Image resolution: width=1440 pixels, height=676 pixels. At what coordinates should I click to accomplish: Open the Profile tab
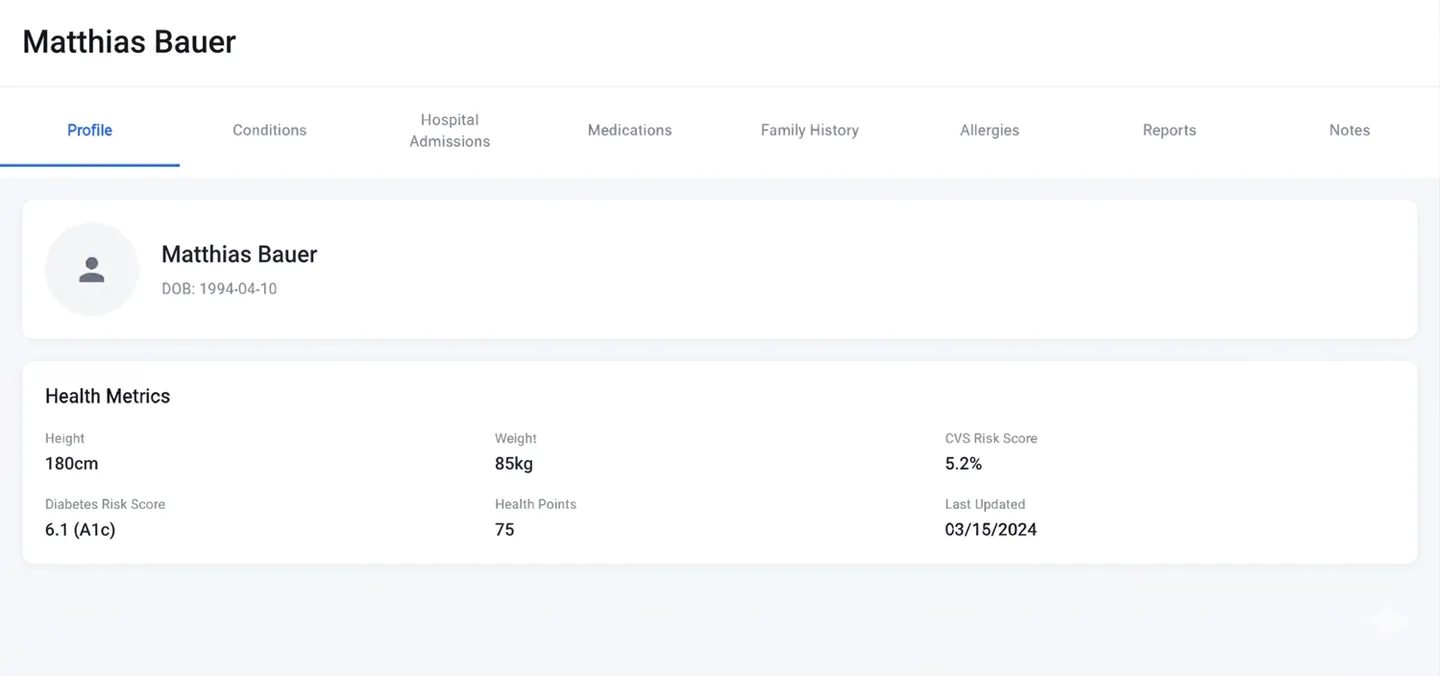point(90,130)
